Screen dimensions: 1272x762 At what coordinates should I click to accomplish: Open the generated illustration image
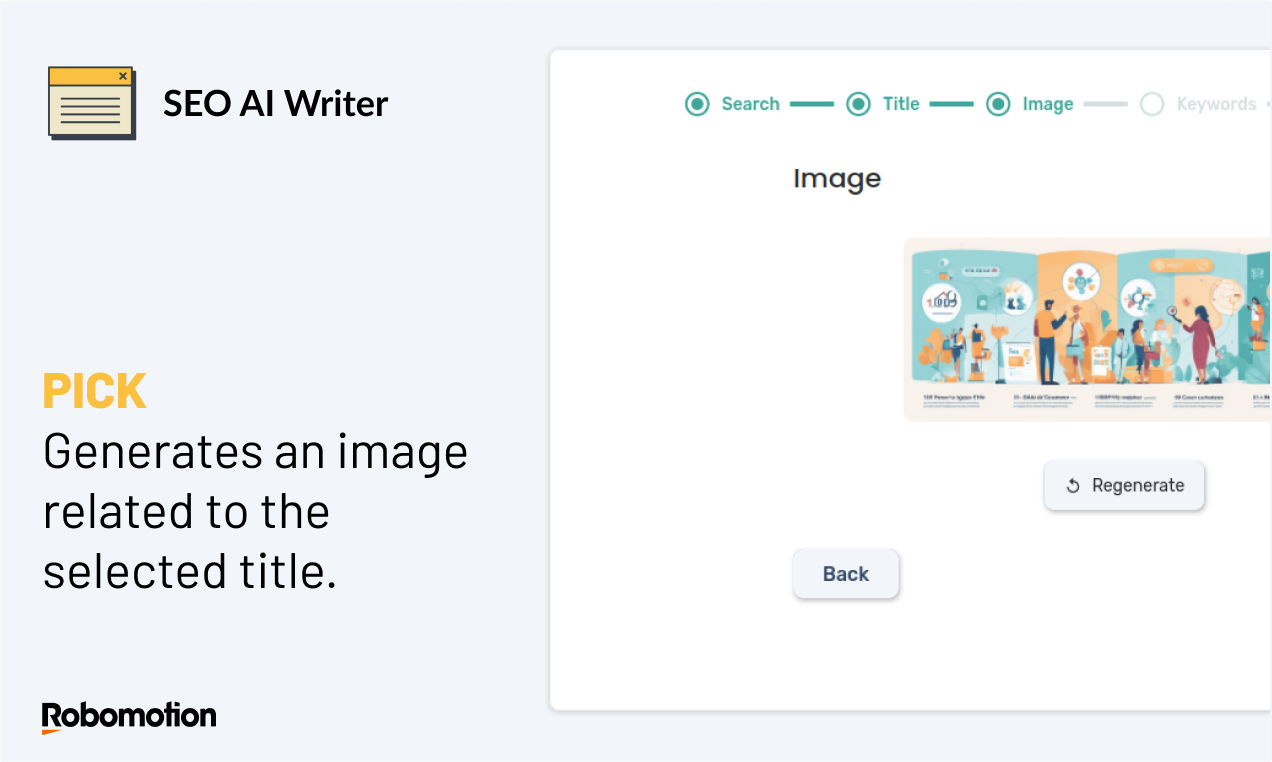(1087, 329)
